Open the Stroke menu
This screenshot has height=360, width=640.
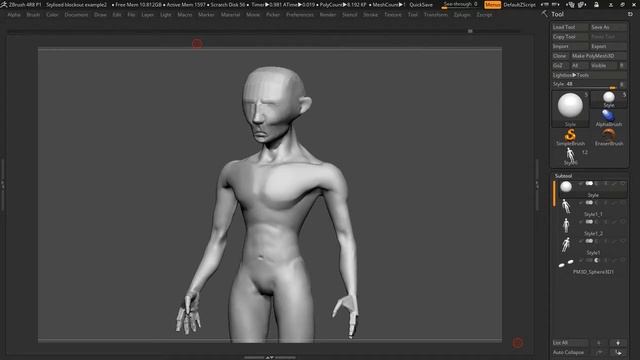[x=371, y=15]
